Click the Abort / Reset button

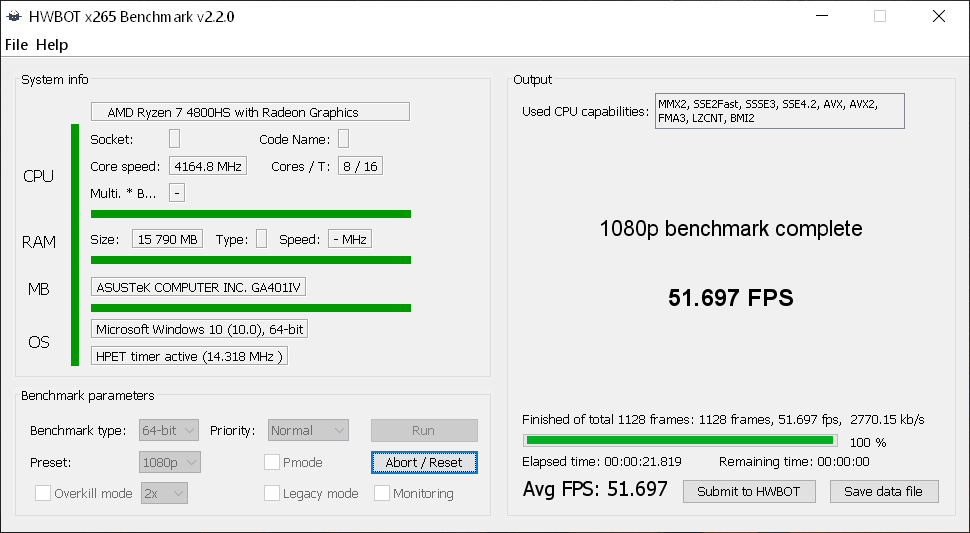(x=424, y=462)
